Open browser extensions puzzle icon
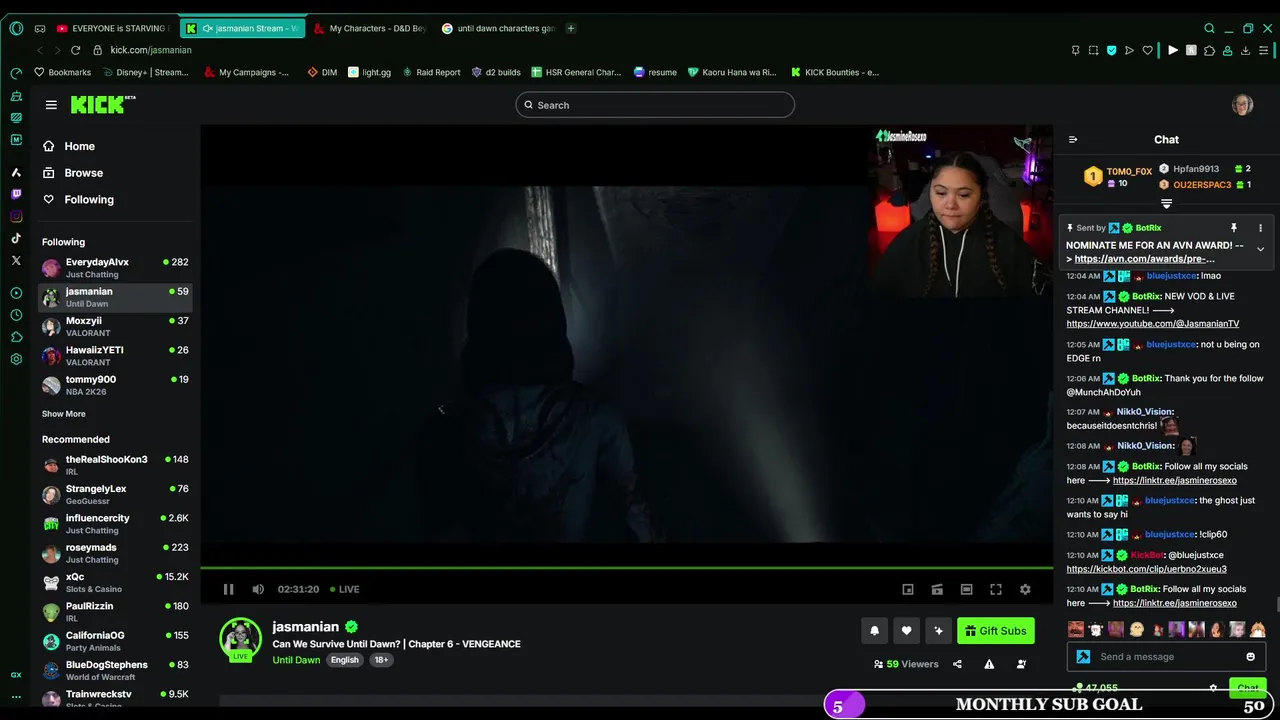Screen dimensions: 1280x720 pyautogui.click(x=1209, y=50)
